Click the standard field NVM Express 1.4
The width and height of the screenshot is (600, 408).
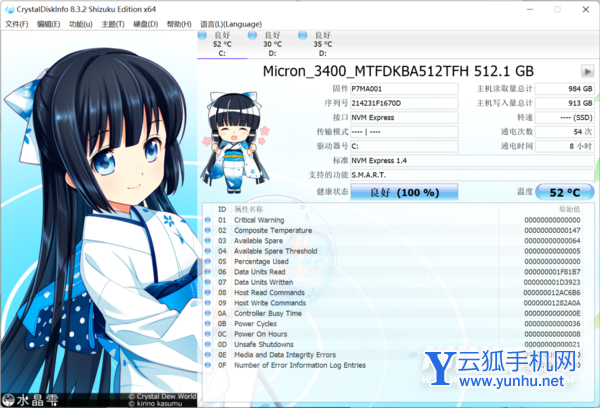473,160
